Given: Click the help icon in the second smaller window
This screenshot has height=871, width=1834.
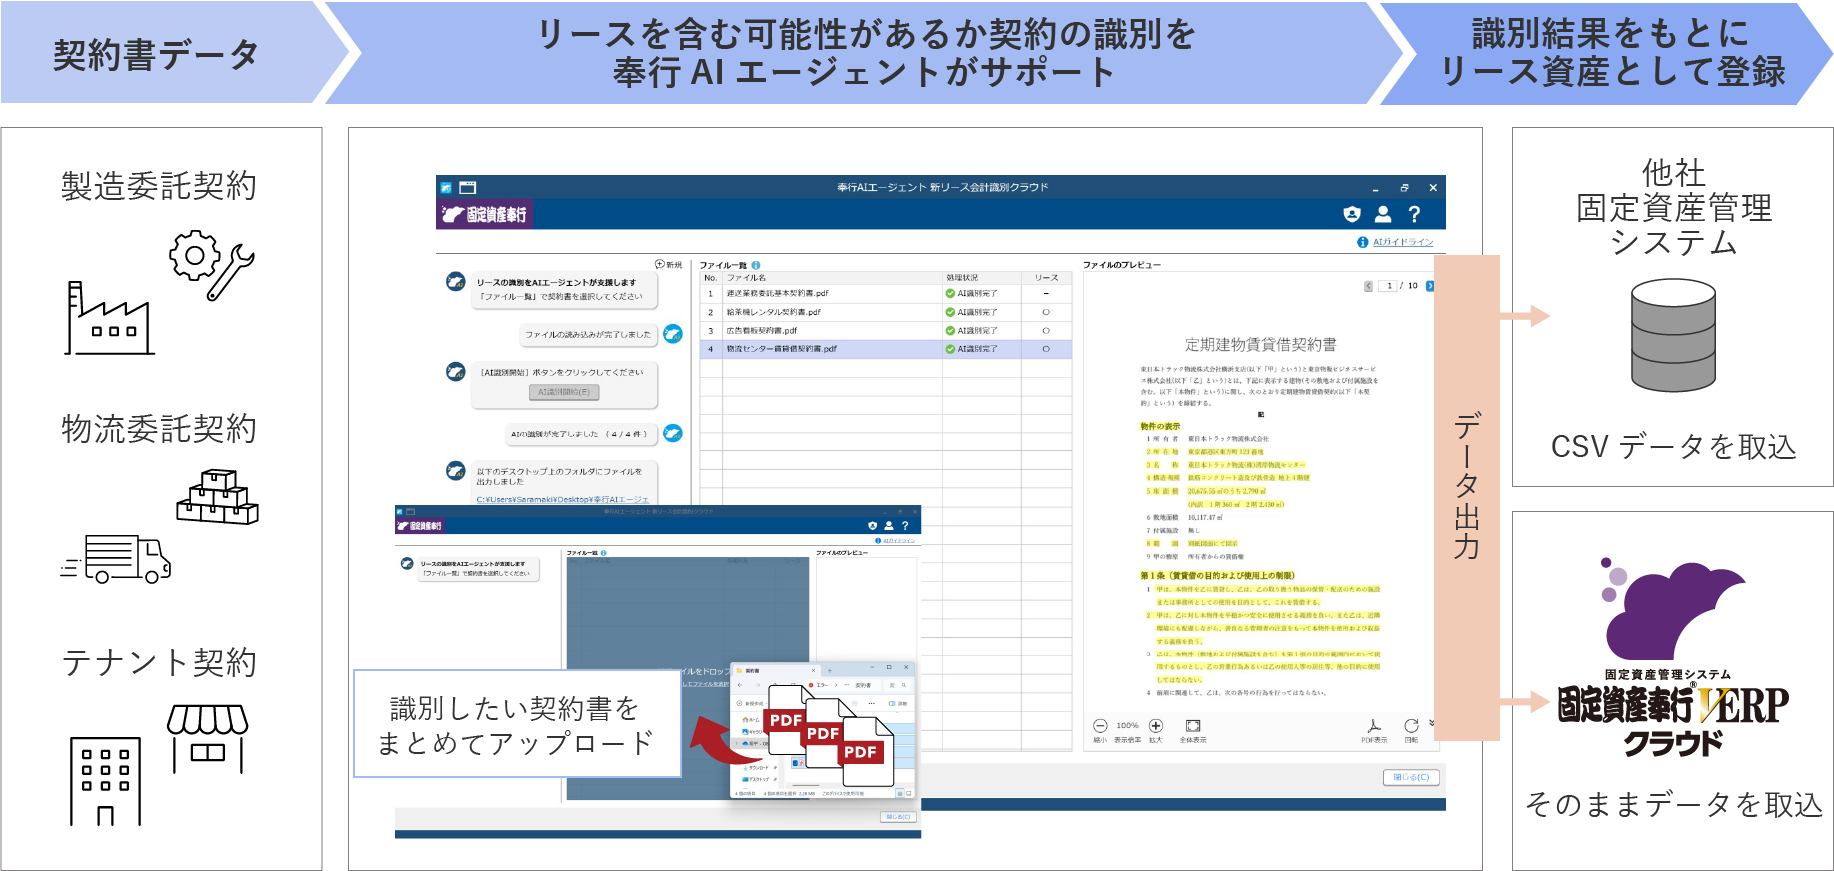Looking at the screenshot, I should coord(905,526).
